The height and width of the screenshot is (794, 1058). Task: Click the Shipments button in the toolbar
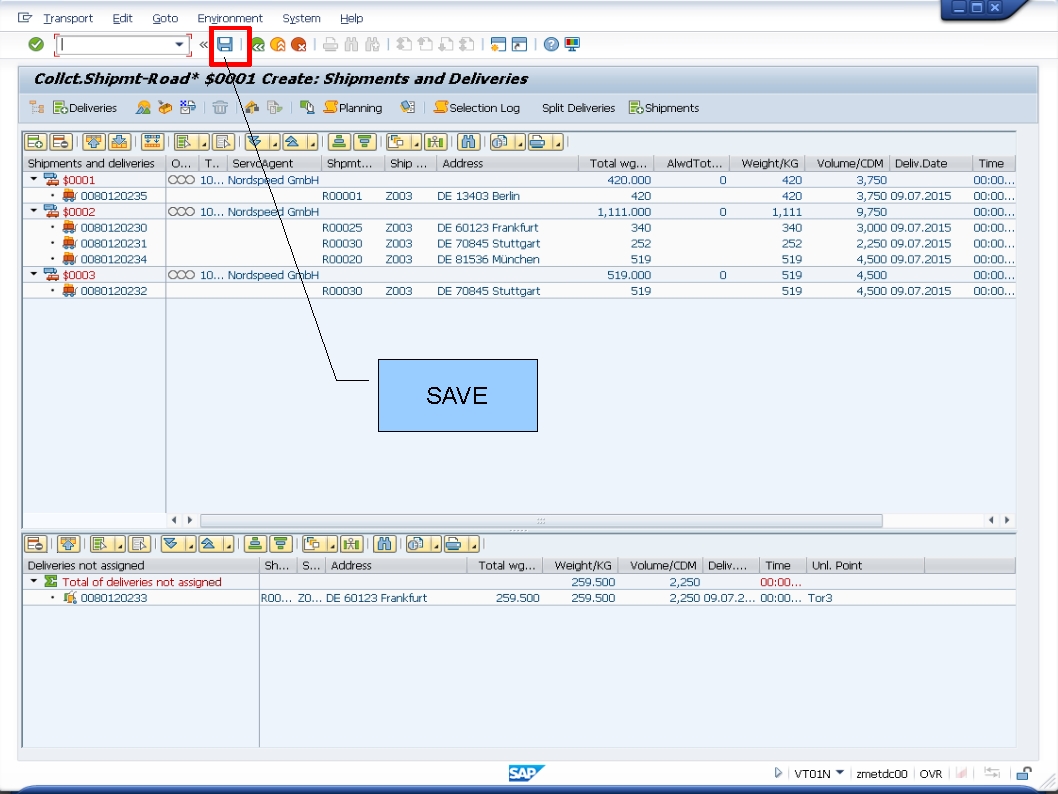pyautogui.click(x=663, y=107)
